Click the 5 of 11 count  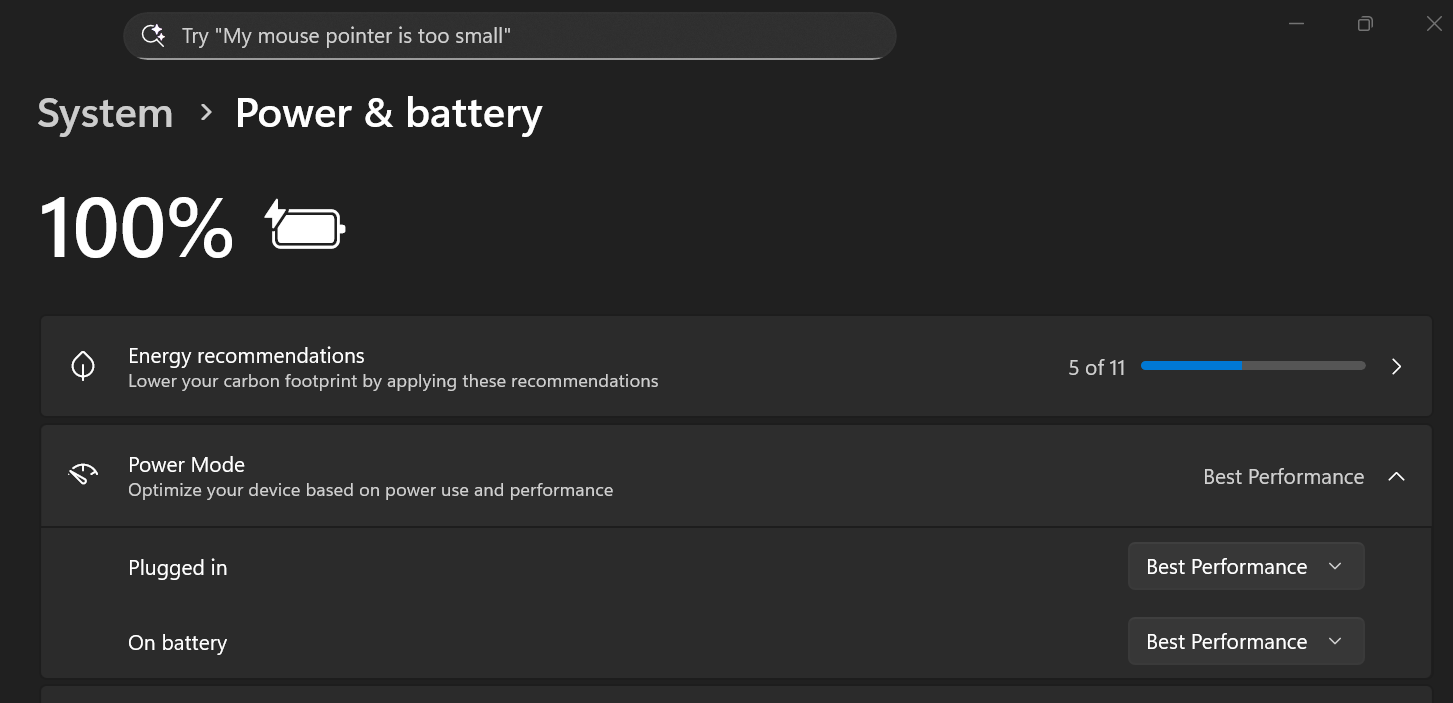[1096, 368]
